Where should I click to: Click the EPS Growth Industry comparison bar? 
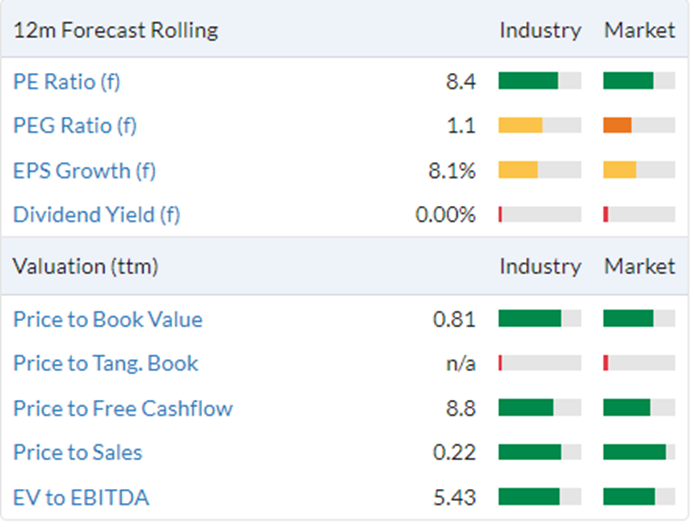pos(540,170)
